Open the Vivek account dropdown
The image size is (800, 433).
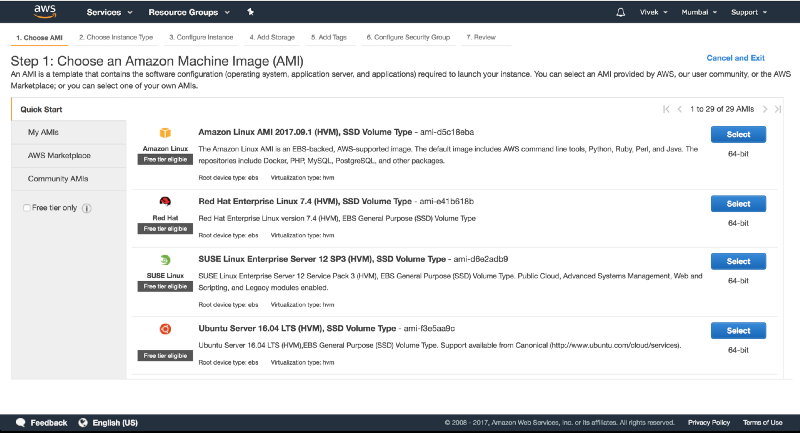(654, 12)
